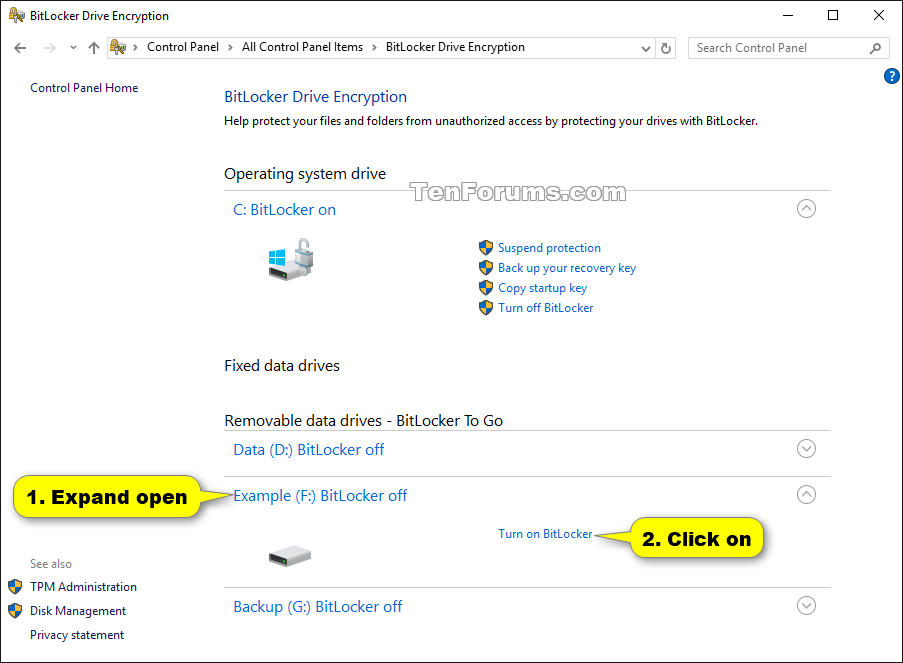Select All Control Panel Items breadcrumb
This screenshot has width=903, height=663.
(x=302, y=47)
